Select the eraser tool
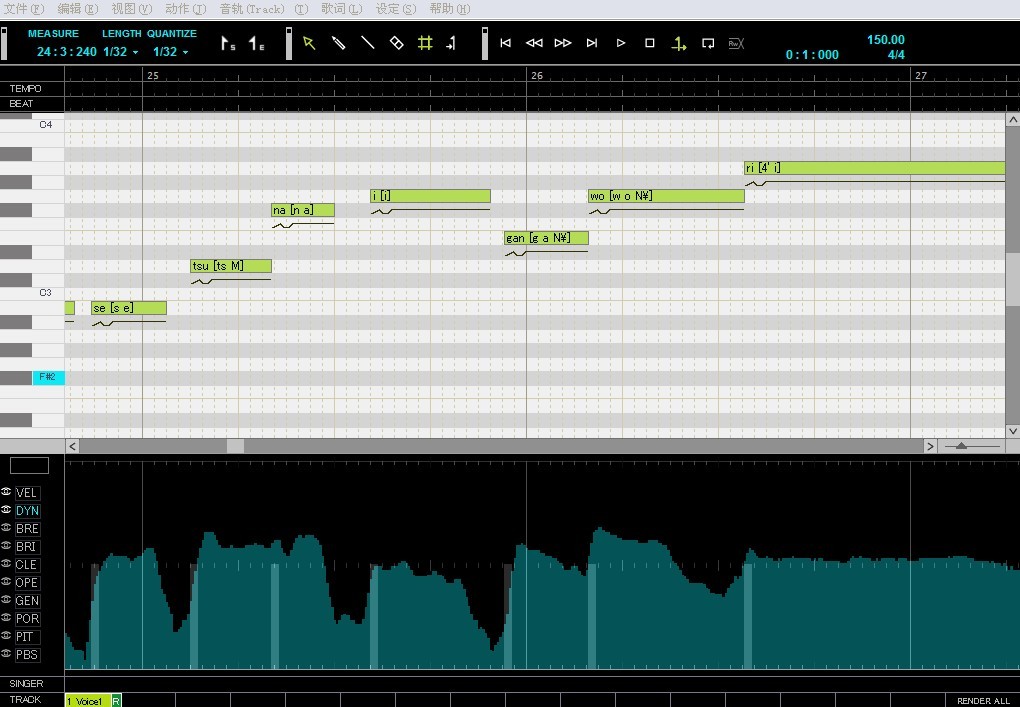Viewport: 1020px width, 707px height. pos(396,43)
